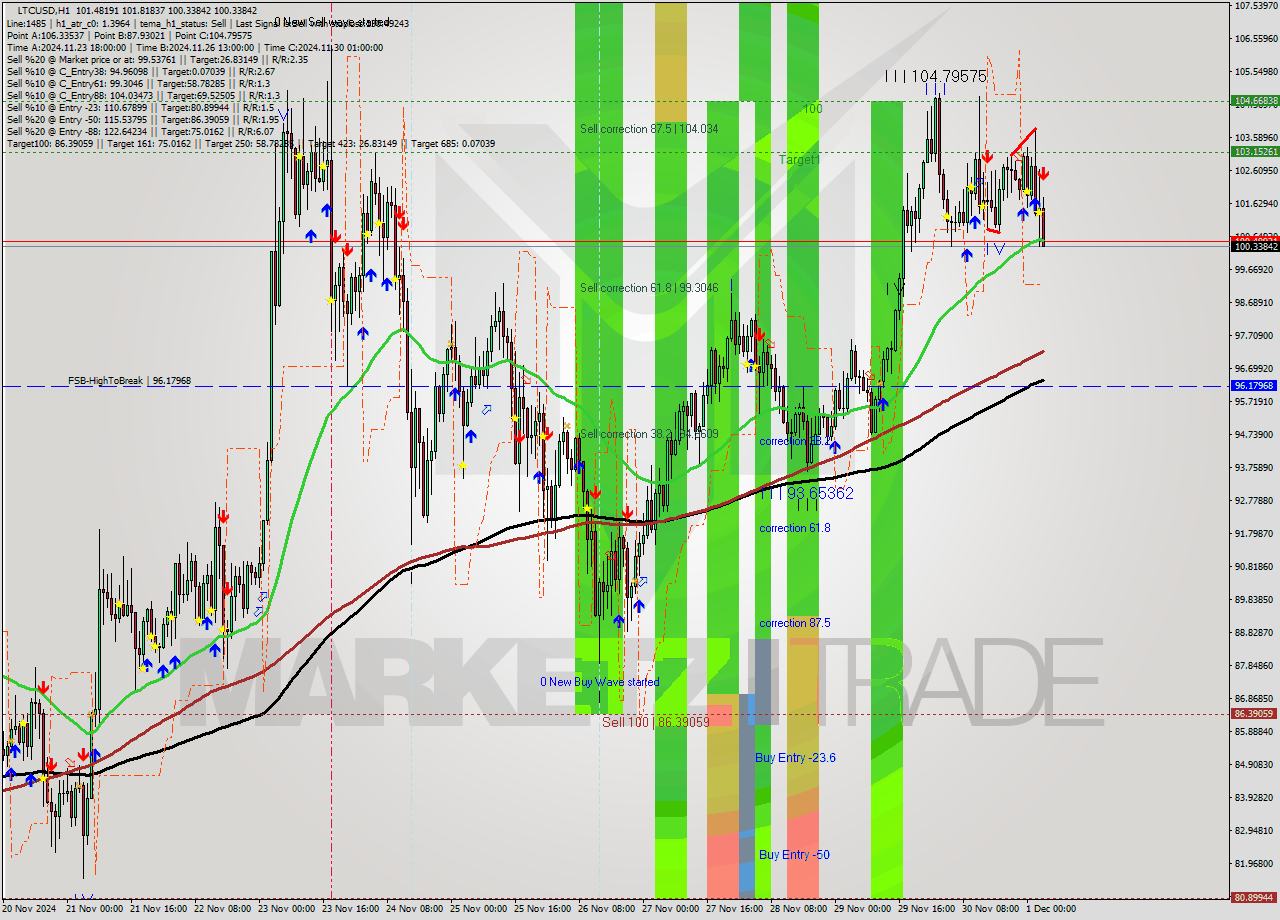The image size is (1280, 920).
Task: Select the 'FSB-HighToBreak | 96.17968' label
Action: [x=129, y=381]
